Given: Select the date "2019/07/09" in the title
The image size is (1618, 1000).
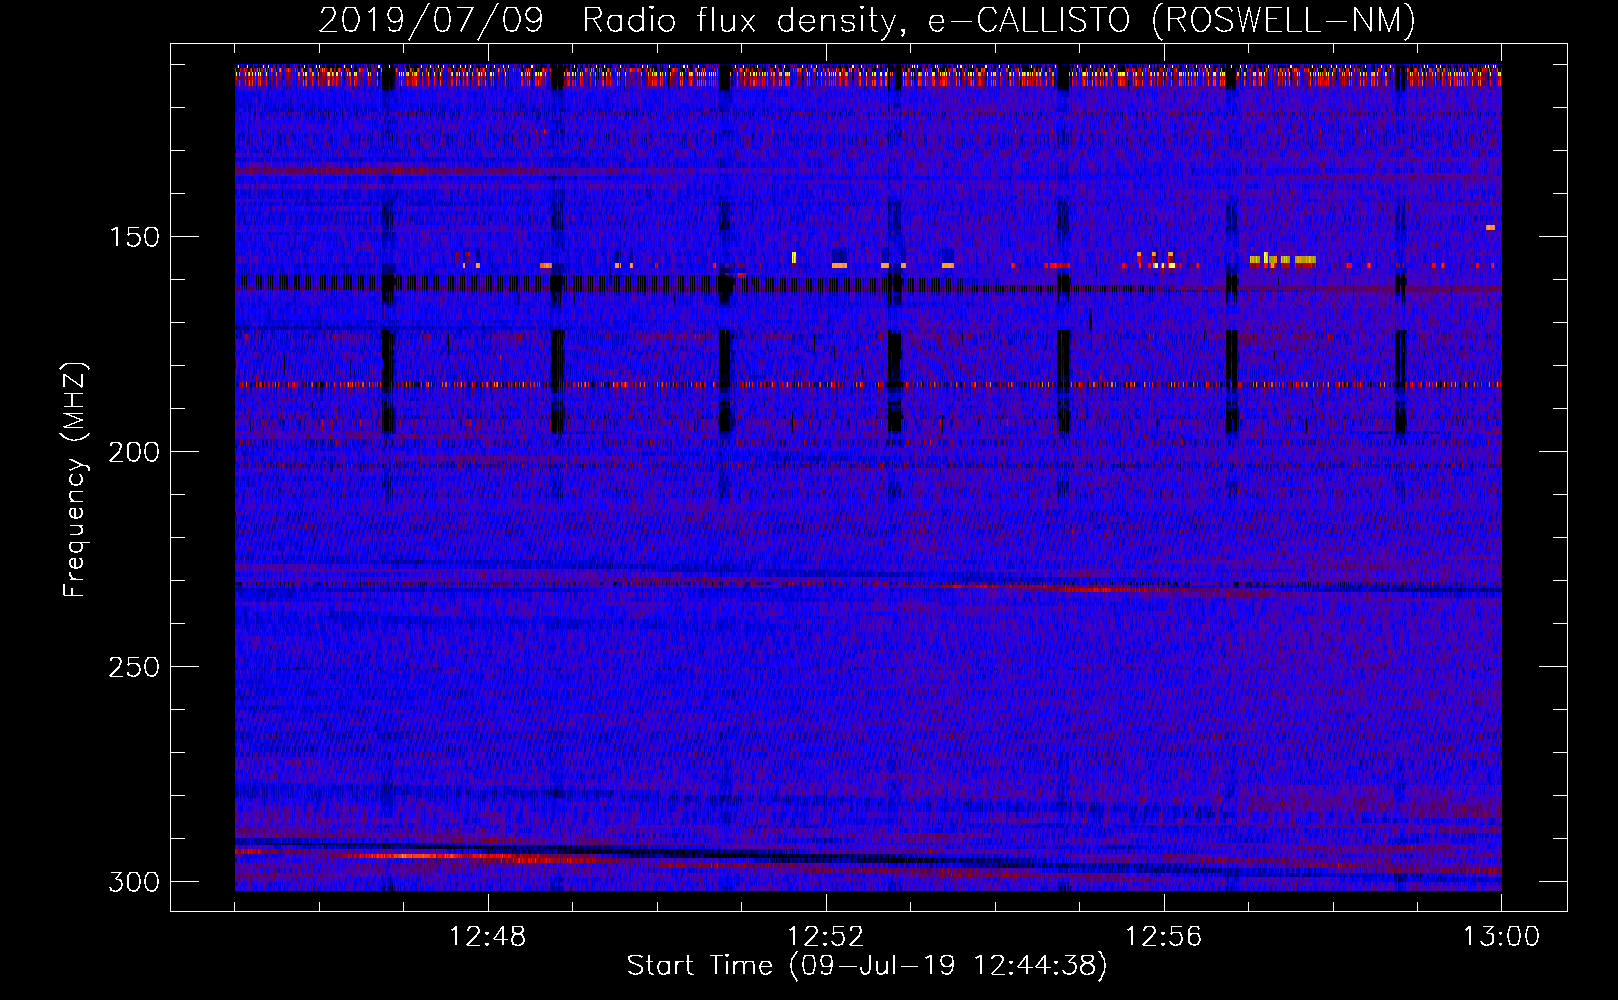Looking at the screenshot, I should coord(431,20).
